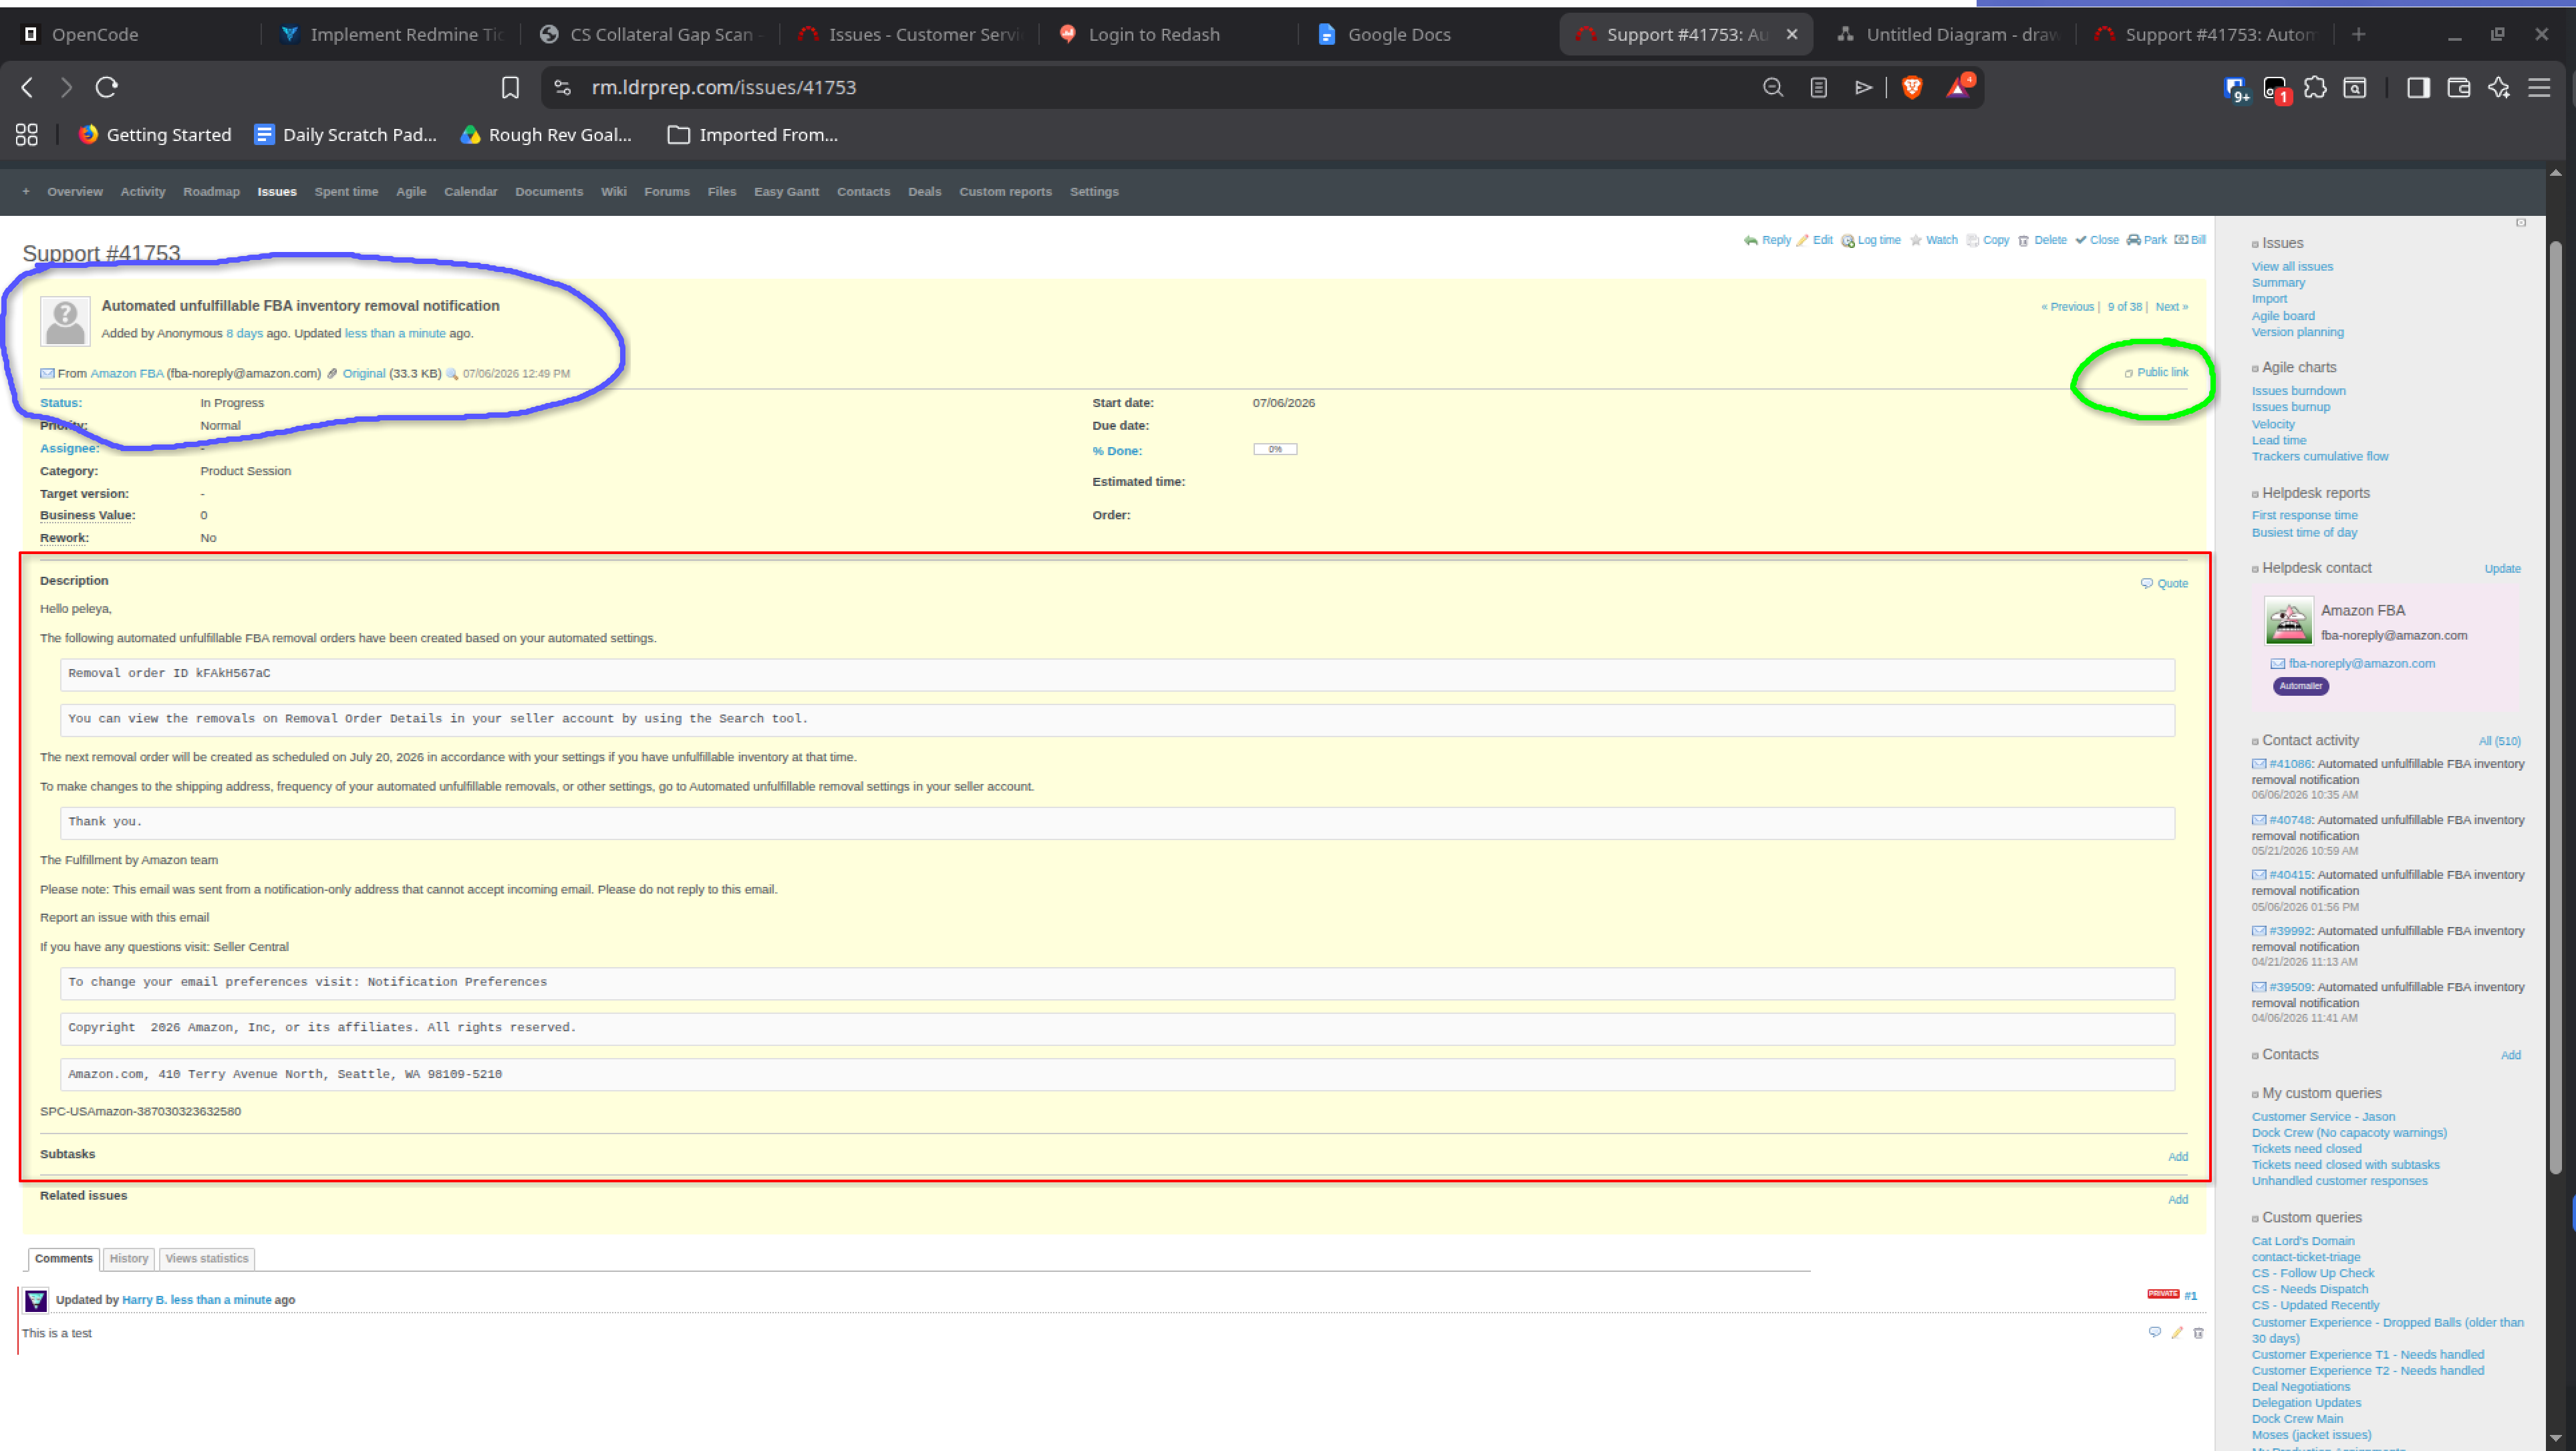The height and width of the screenshot is (1451, 2576).
Task: Open Getting Started bookmark
Action: pos(155,135)
